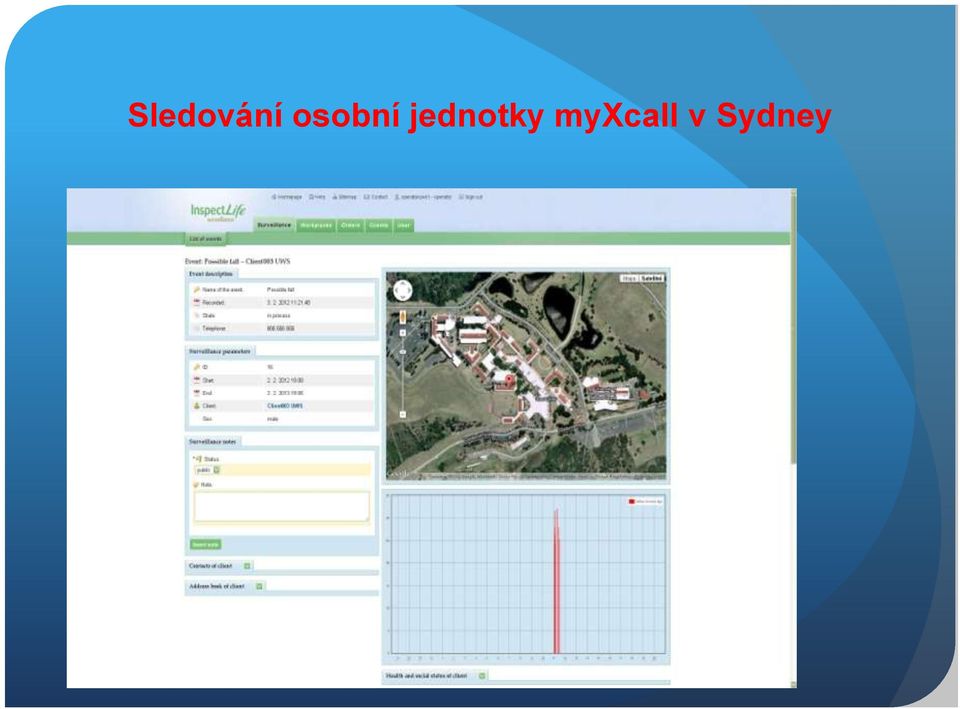This screenshot has width=960, height=709.
Task: Expand Health and social status of client
Action: [x=482, y=676]
